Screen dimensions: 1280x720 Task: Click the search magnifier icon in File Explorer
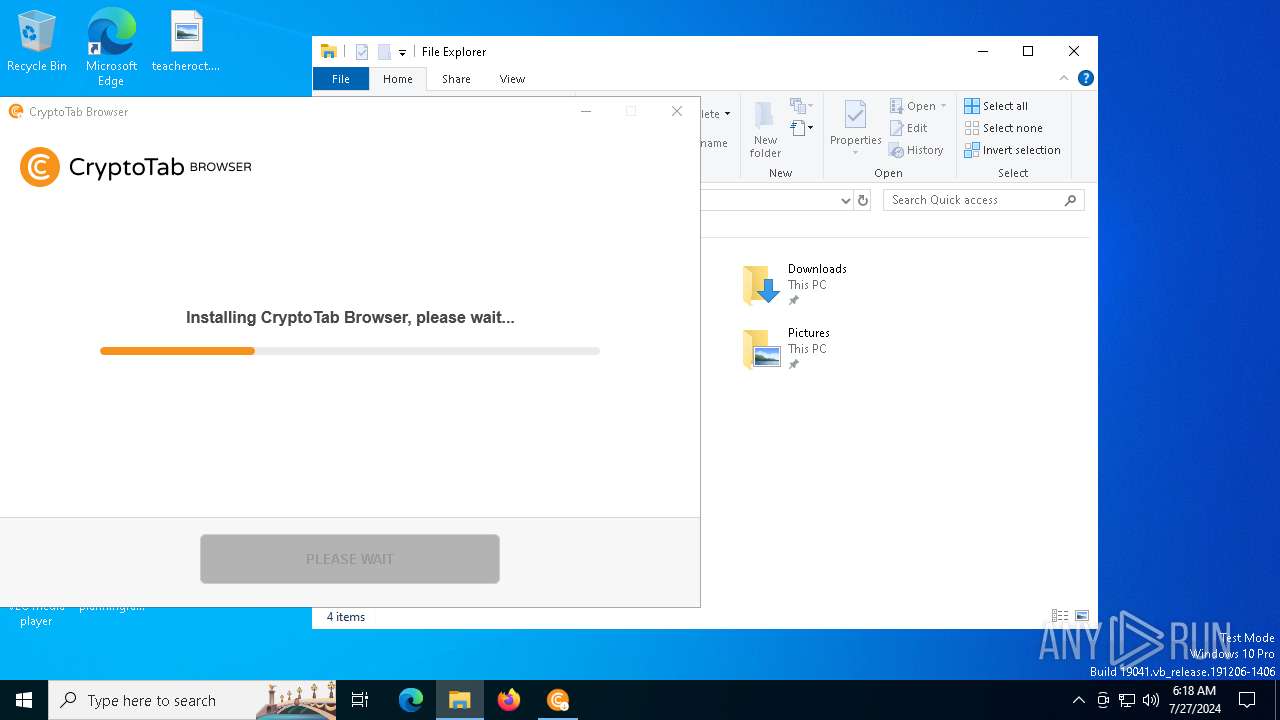[x=1070, y=200]
